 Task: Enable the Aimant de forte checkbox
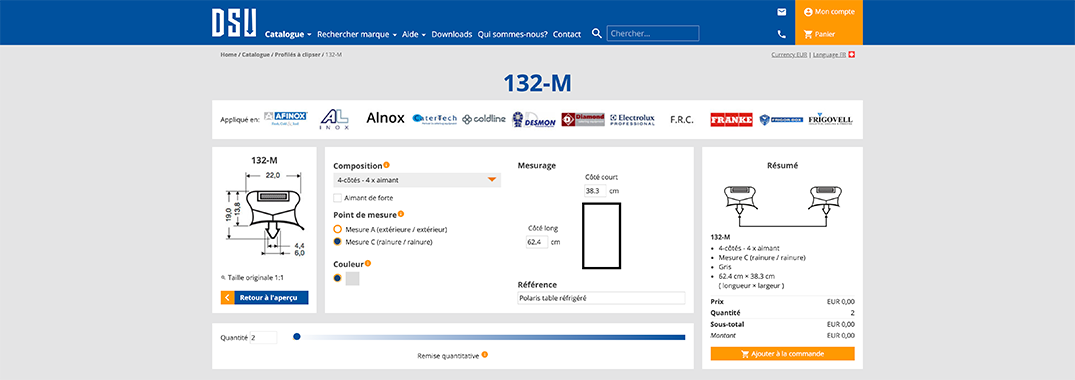point(337,198)
